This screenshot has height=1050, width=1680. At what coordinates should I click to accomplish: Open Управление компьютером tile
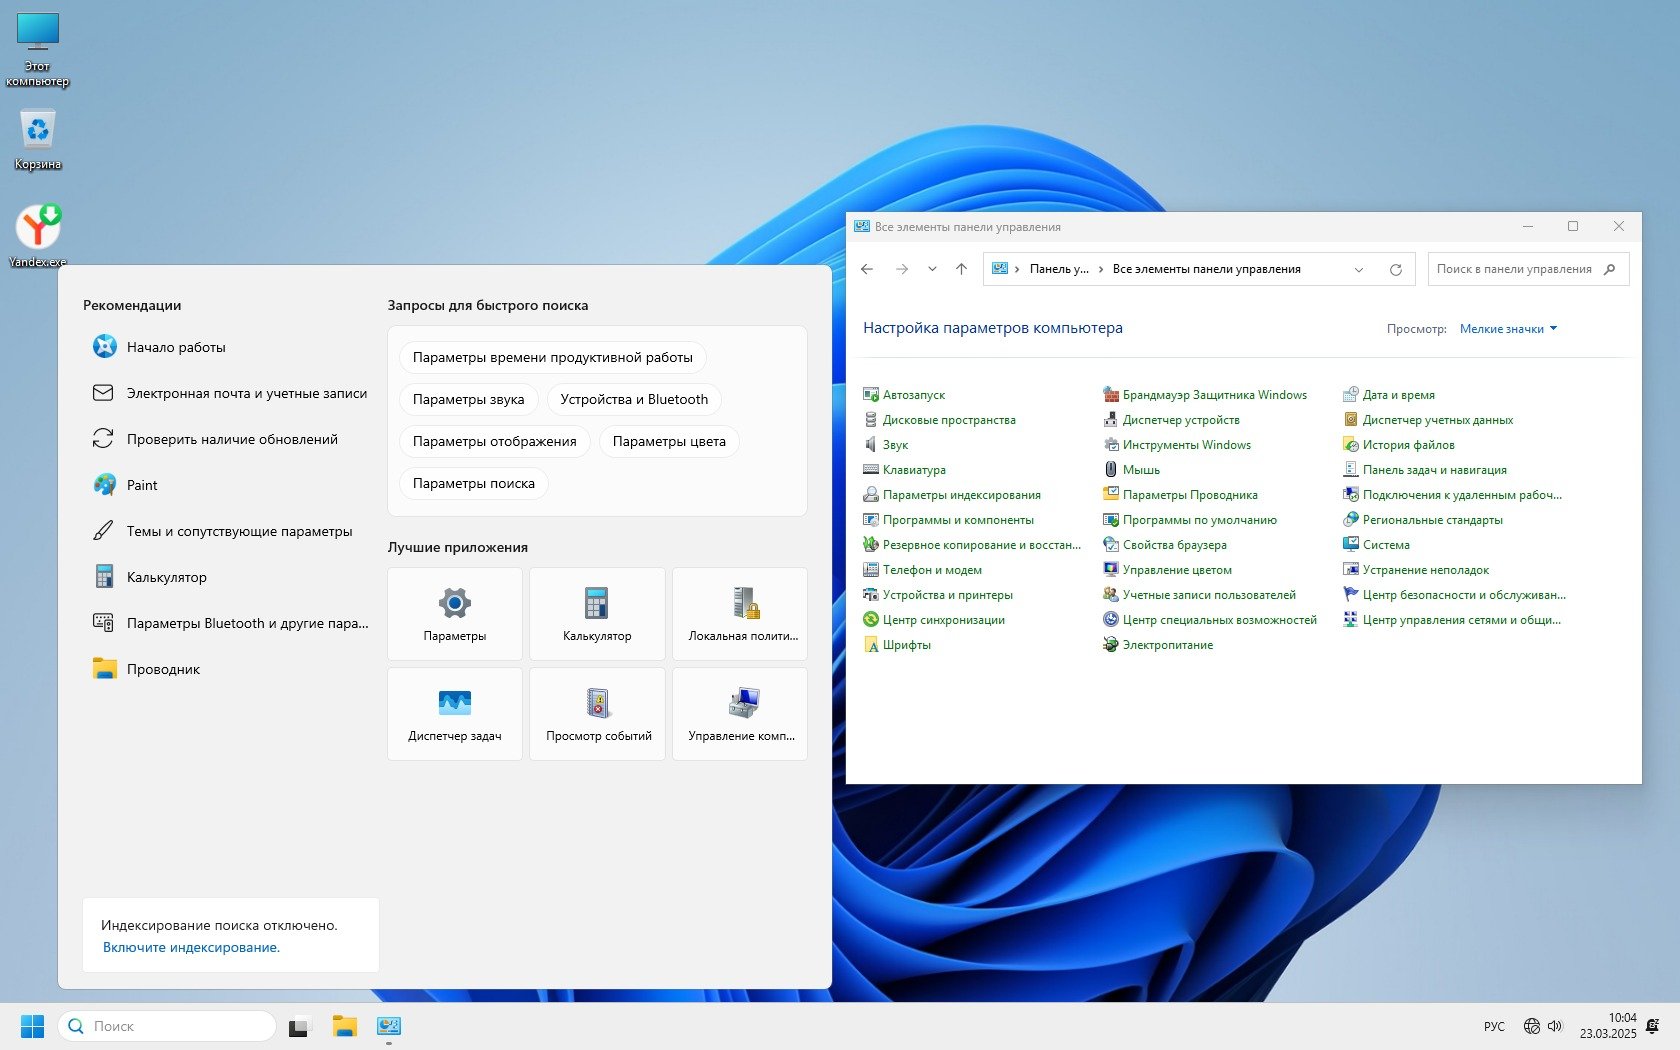pos(741,713)
